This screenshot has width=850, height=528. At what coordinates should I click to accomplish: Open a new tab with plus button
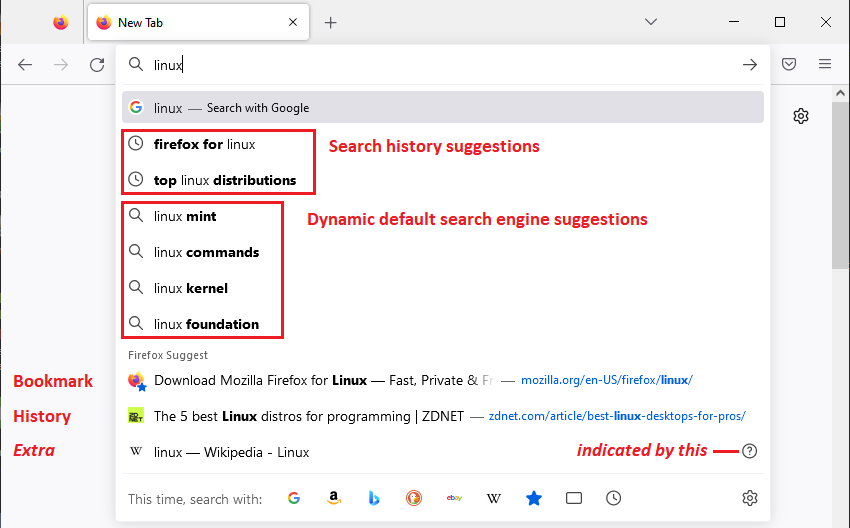(x=331, y=23)
